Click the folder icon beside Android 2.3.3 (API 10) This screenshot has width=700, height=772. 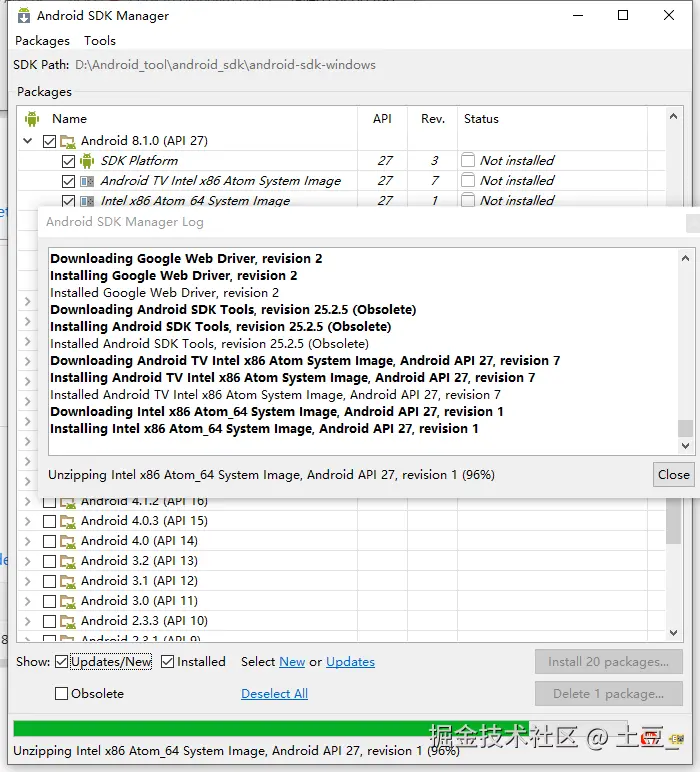point(67,621)
